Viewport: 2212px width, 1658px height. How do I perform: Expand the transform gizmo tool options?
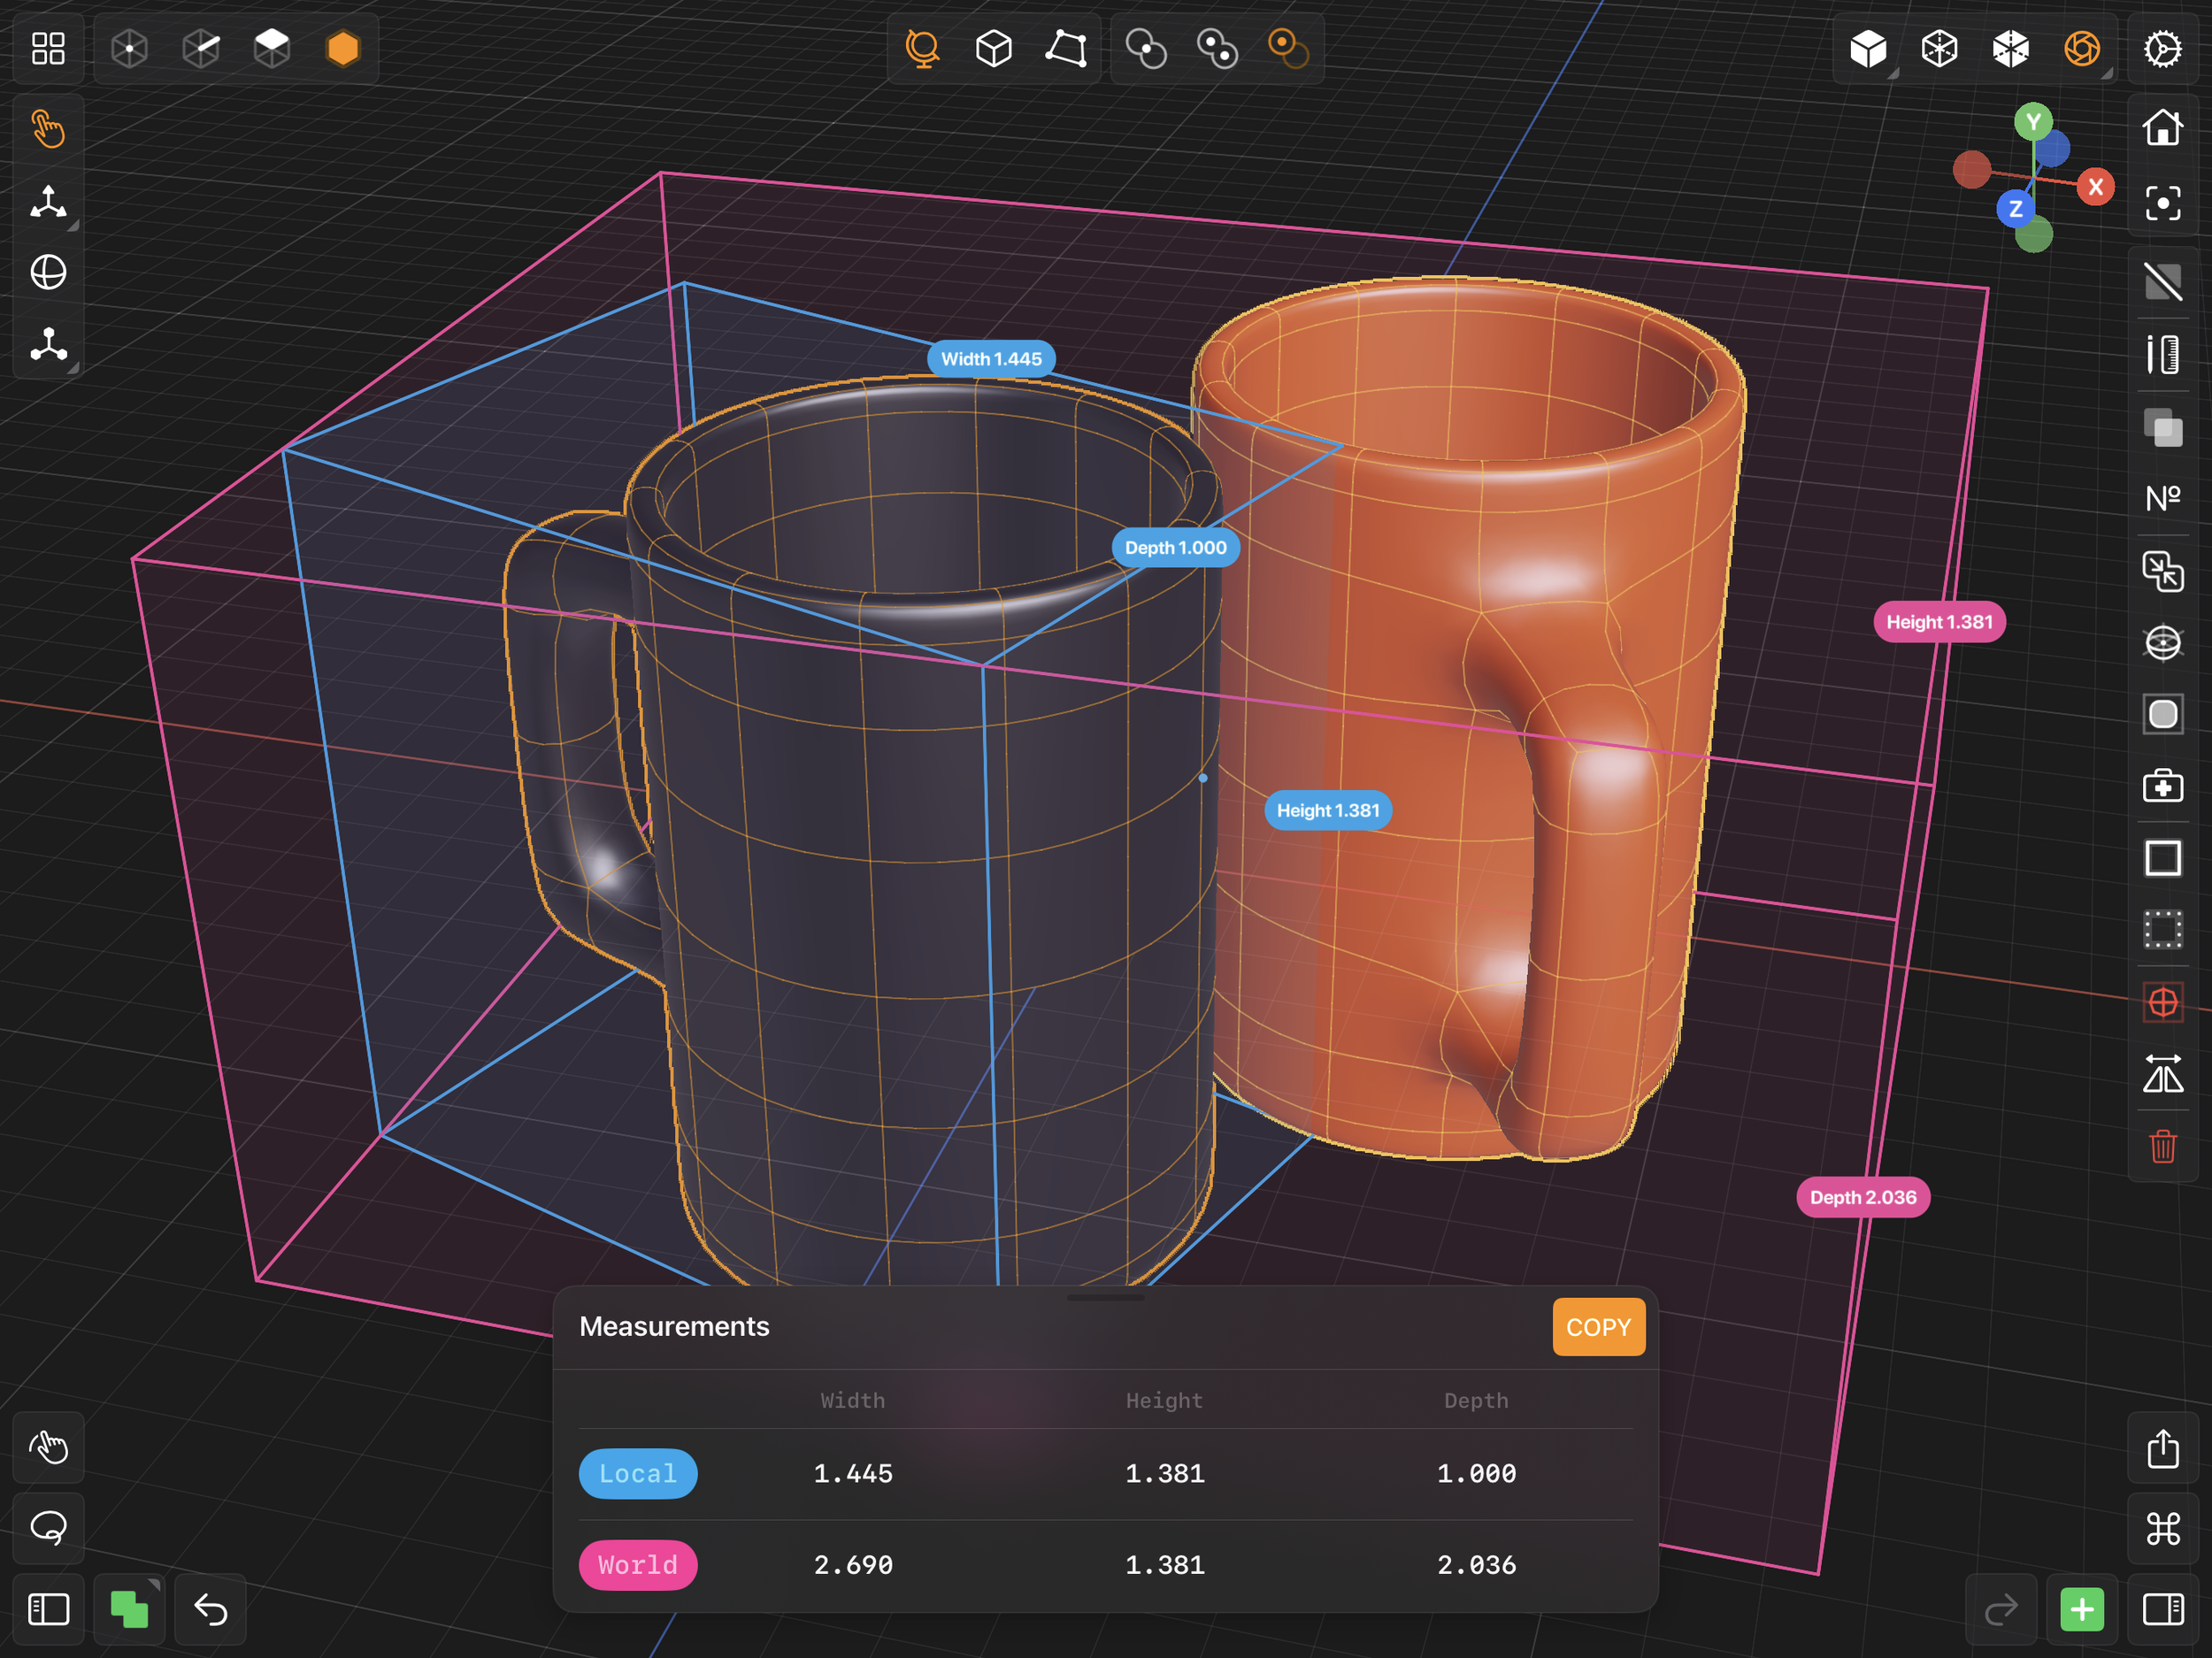[x=73, y=226]
